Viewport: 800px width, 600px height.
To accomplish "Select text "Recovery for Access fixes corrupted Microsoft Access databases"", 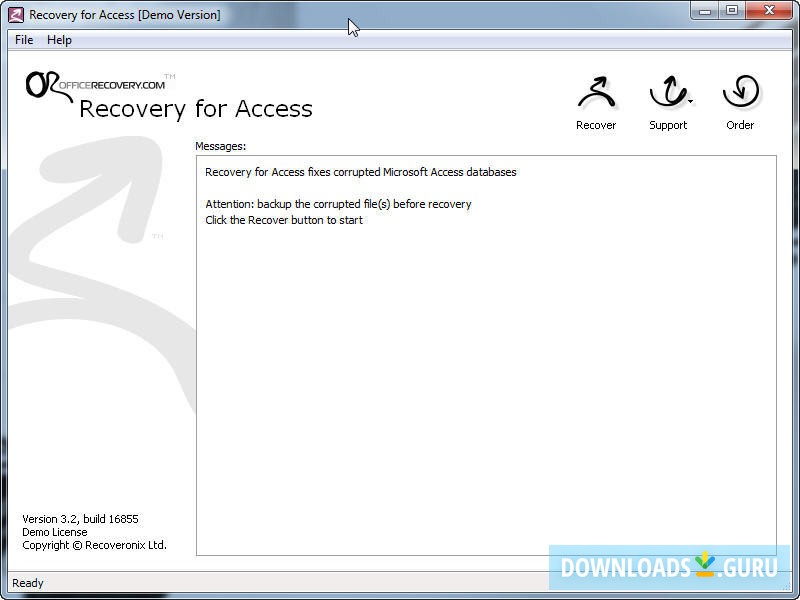I will (x=361, y=172).
